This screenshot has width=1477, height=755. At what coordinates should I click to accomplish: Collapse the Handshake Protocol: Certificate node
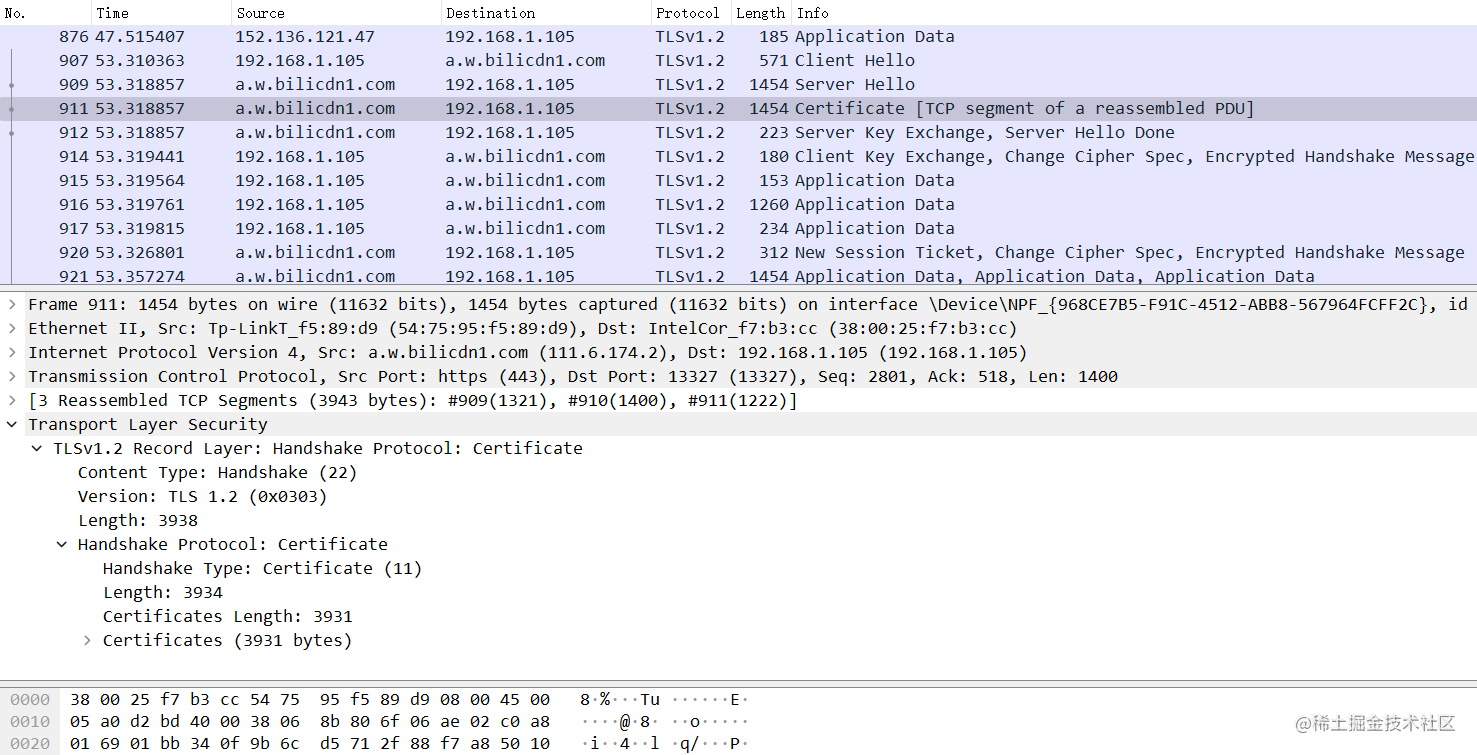click(x=62, y=544)
